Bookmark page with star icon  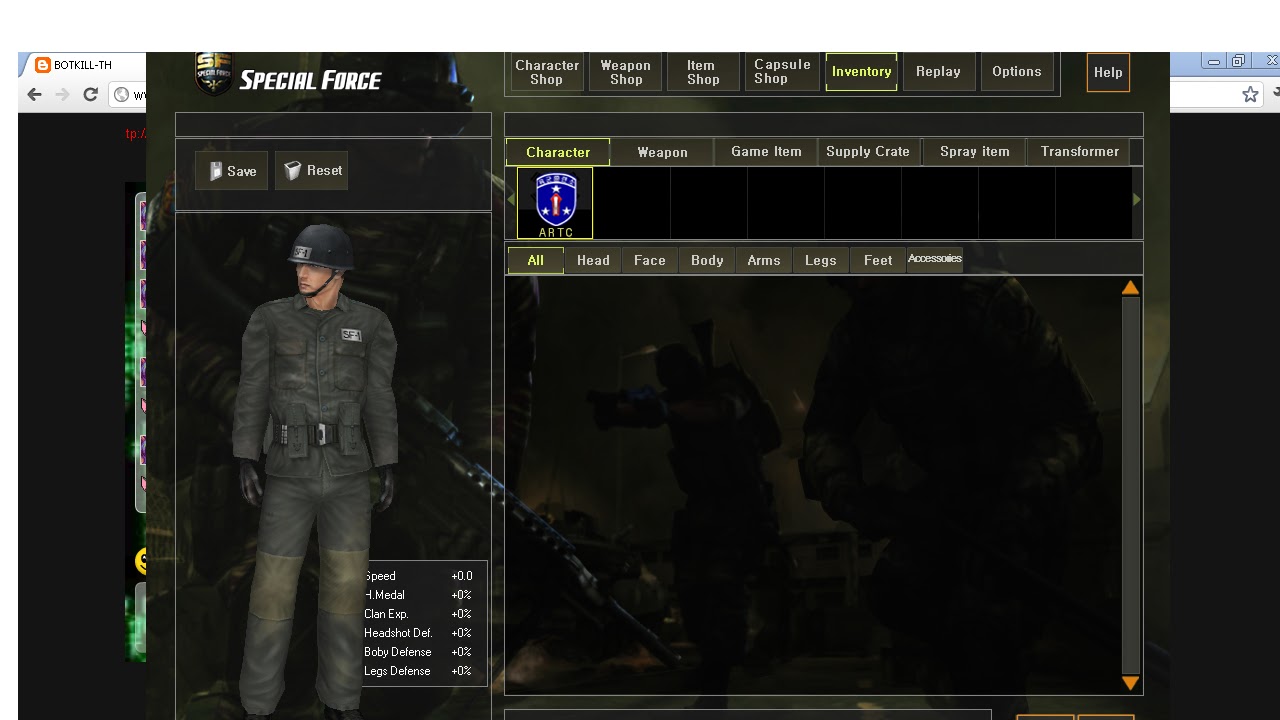point(1250,95)
